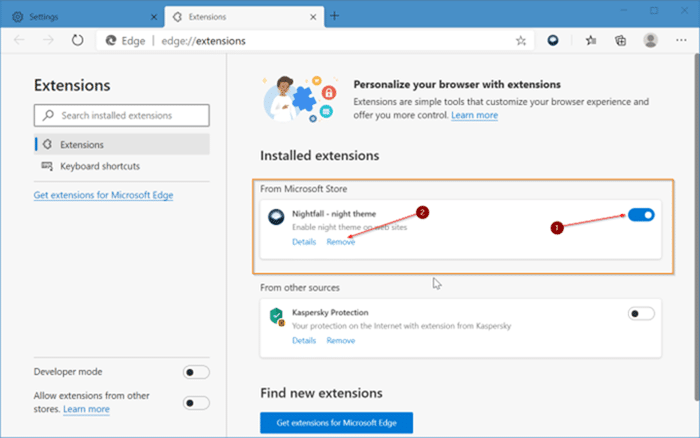Open the Favorites list icon

591,41
